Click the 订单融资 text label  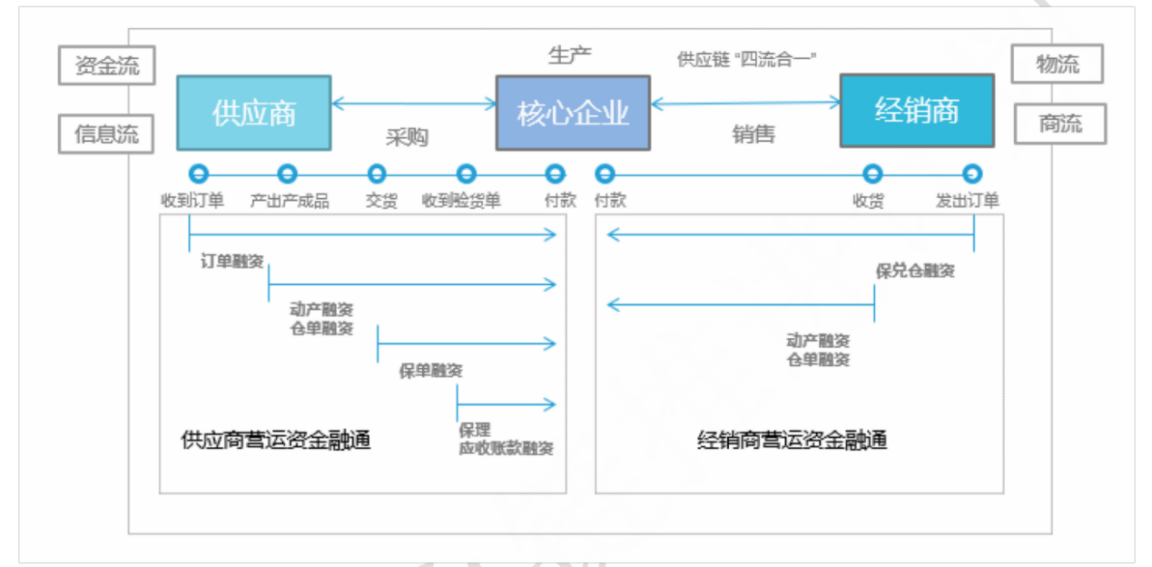click(x=232, y=262)
